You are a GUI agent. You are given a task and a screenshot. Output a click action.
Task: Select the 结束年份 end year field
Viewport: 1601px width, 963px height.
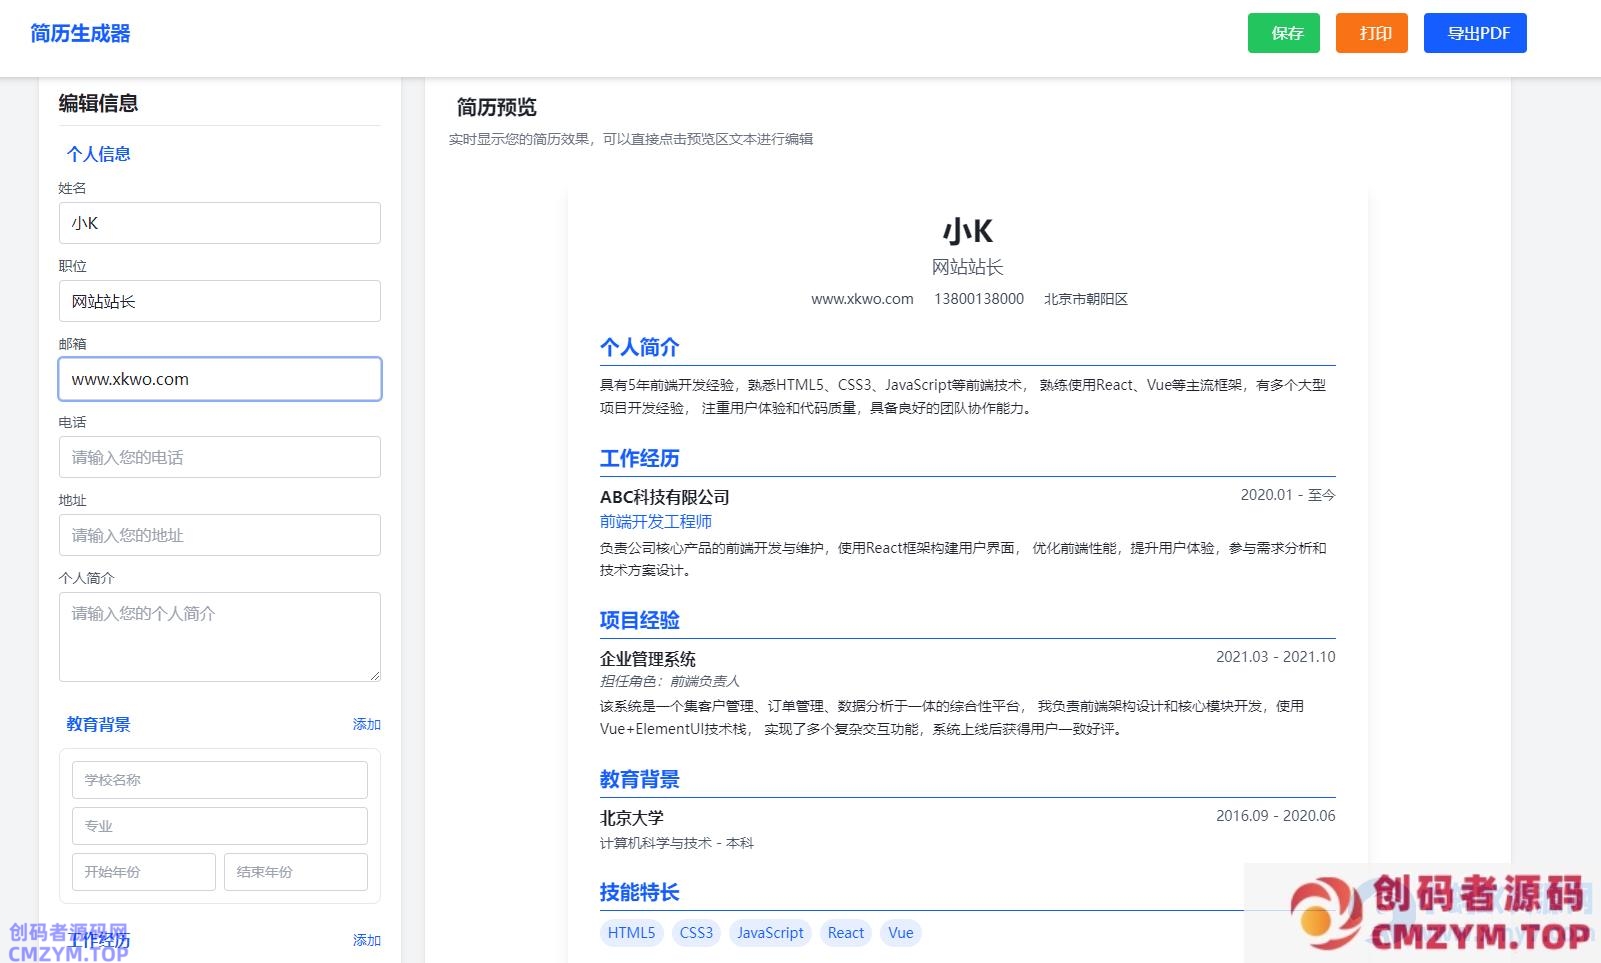pyautogui.click(x=295, y=872)
